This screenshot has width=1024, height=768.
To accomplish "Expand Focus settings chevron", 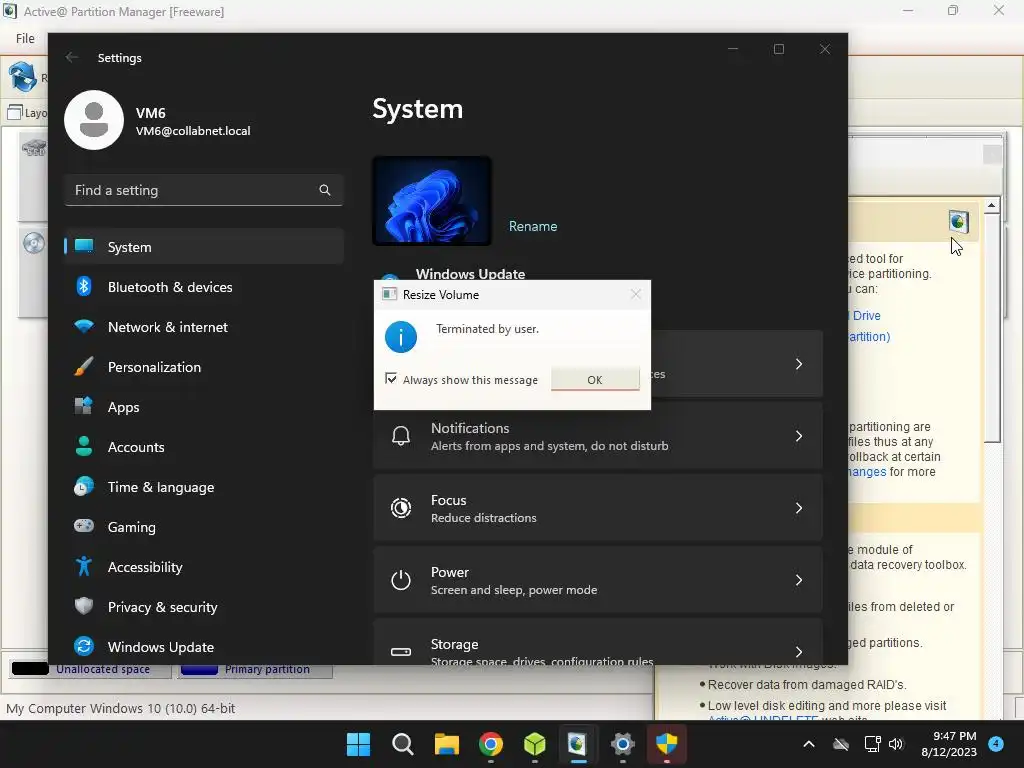I will tap(799, 507).
